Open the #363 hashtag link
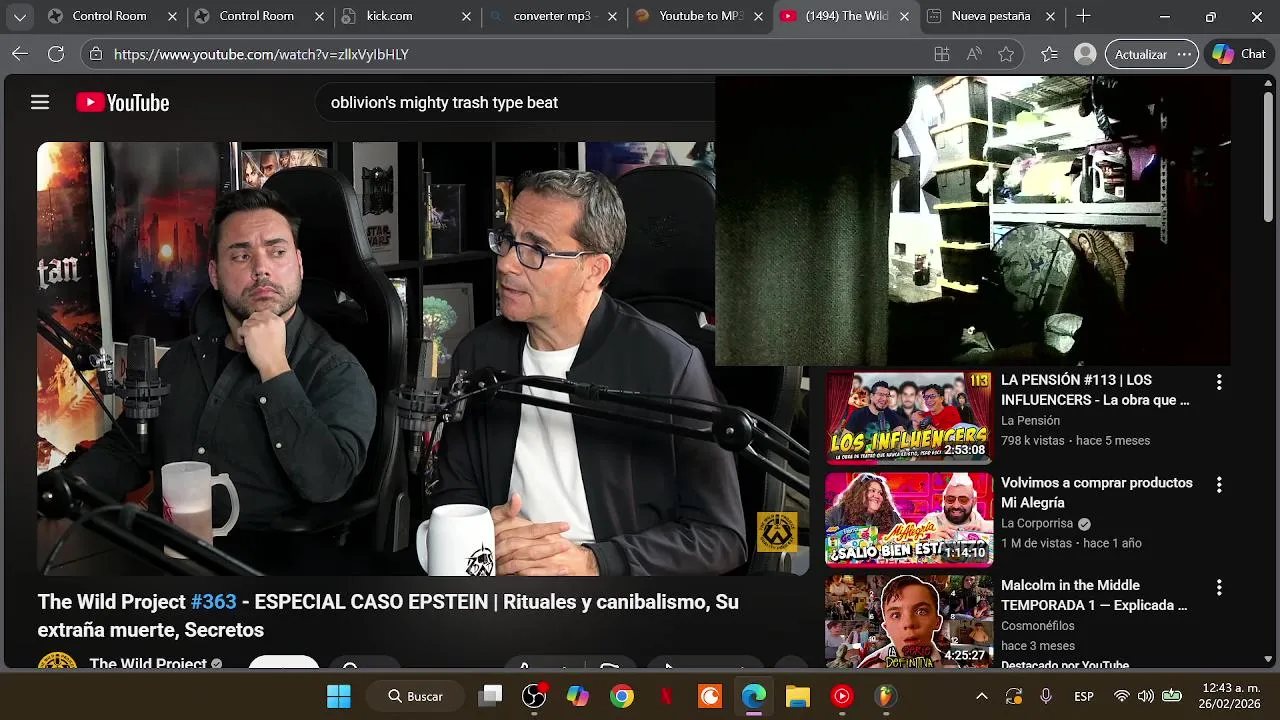Viewport: 1280px width, 720px height. pyautogui.click(x=213, y=602)
